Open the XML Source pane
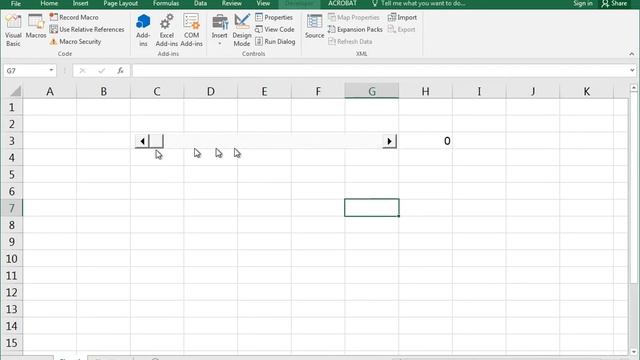Image resolution: width=640 pixels, height=360 pixels. pyautogui.click(x=315, y=26)
